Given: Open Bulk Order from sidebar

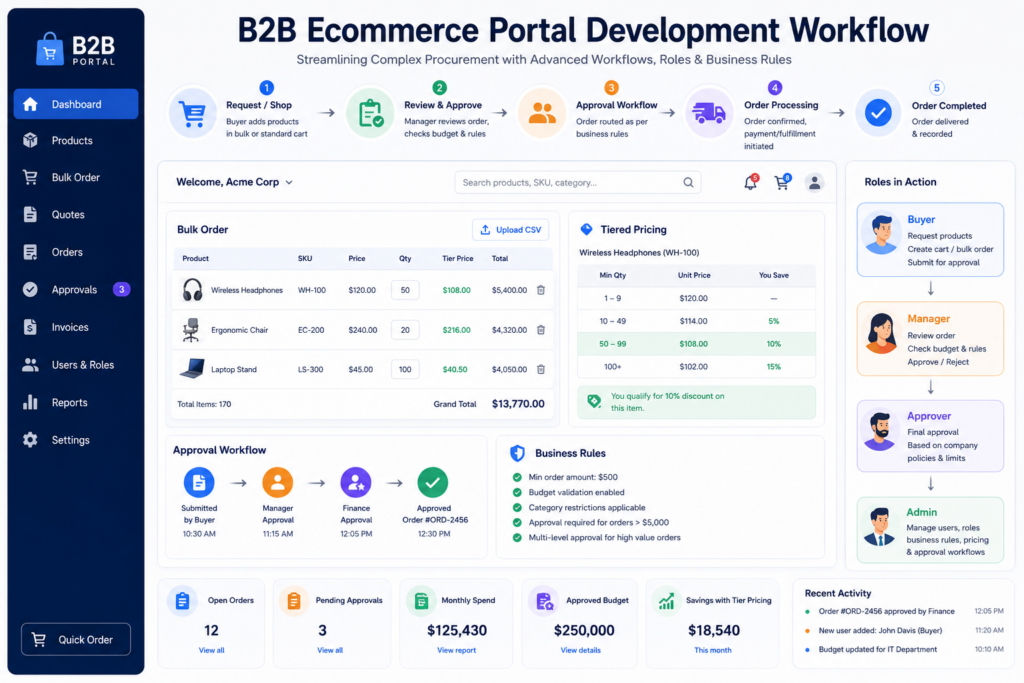Looking at the screenshot, I should point(76,177).
